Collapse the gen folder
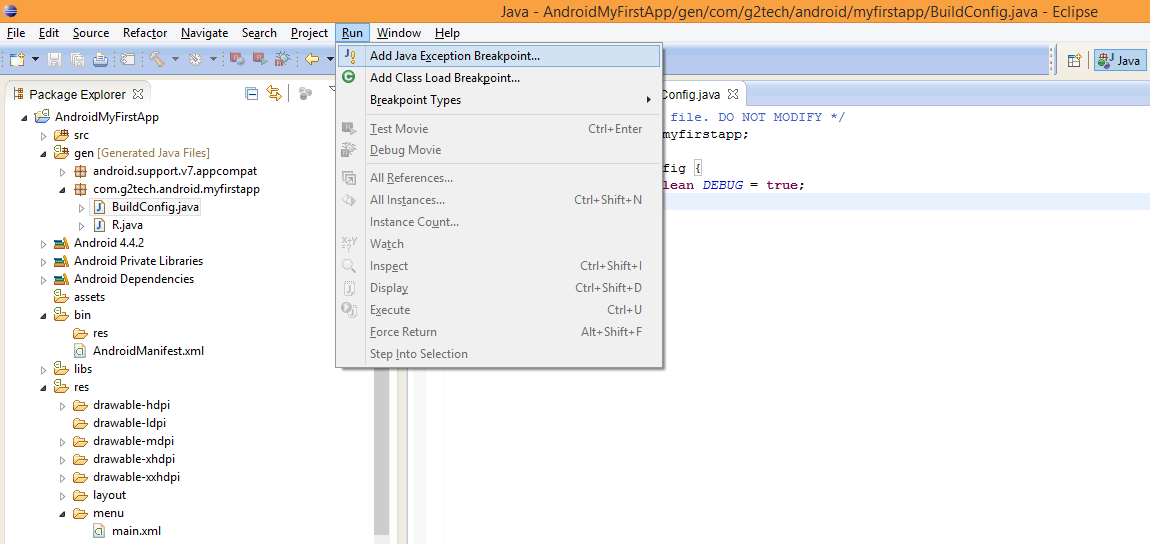The width and height of the screenshot is (1150, 544). tap(43, 154)
